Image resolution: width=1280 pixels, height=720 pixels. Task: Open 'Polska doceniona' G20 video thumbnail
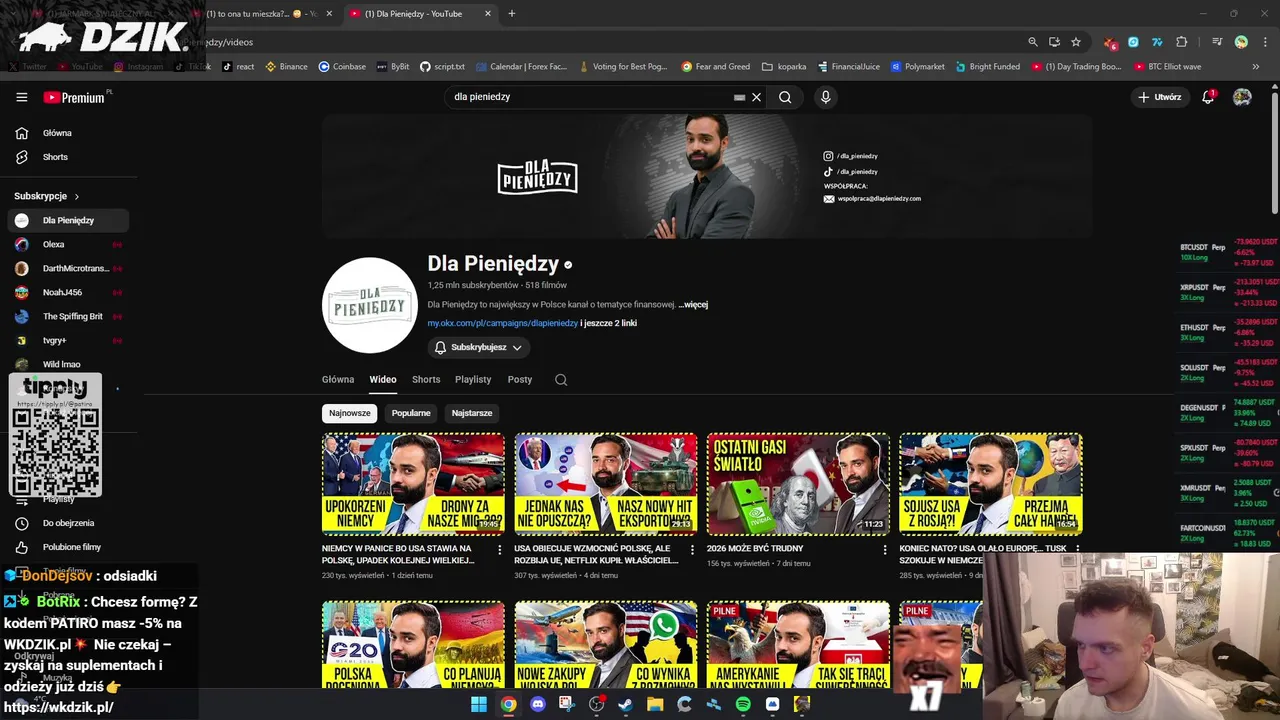(x=413, y=644)
